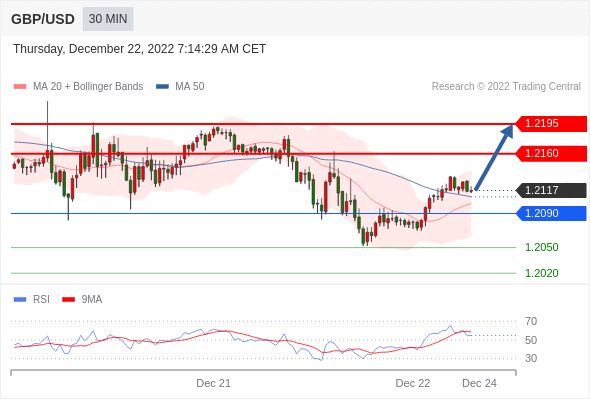The image size is (590, 400).
Task: Click the 1.2020 green support label
Action: tap(541, 273)
